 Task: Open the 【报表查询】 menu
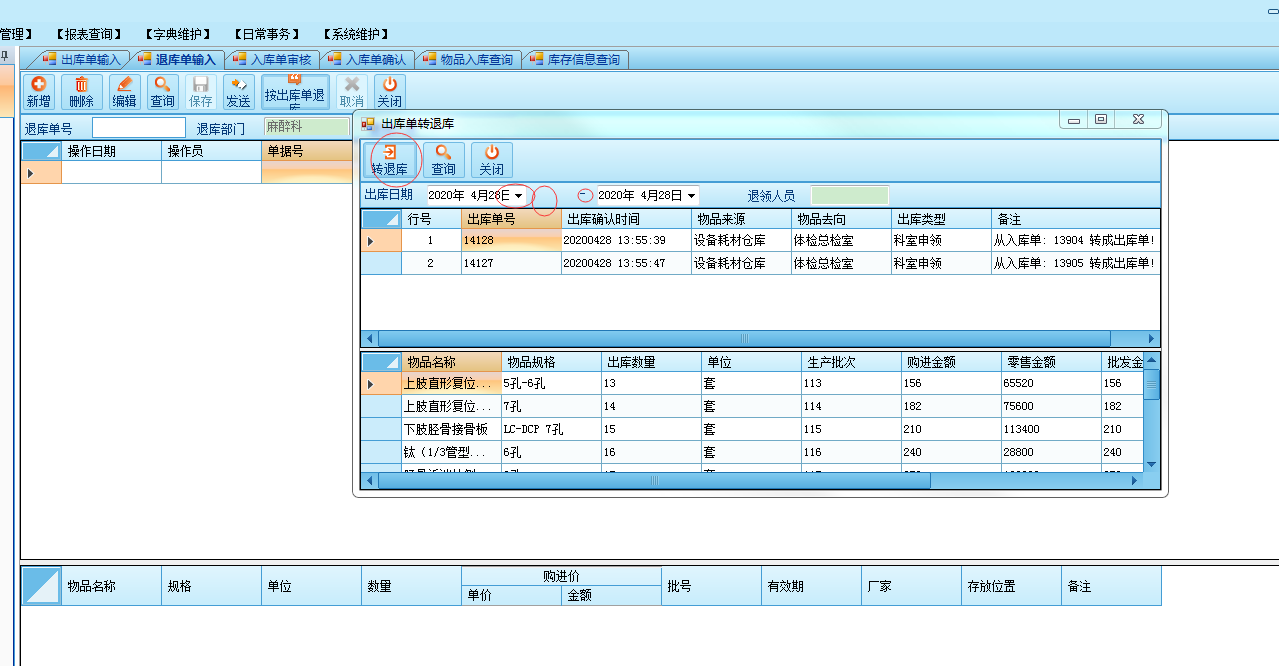(88, 34)
